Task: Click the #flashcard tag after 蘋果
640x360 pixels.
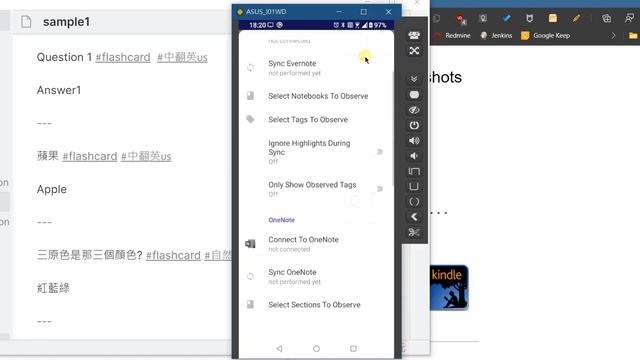Action: pyautogui.click(x=90, y=156)
